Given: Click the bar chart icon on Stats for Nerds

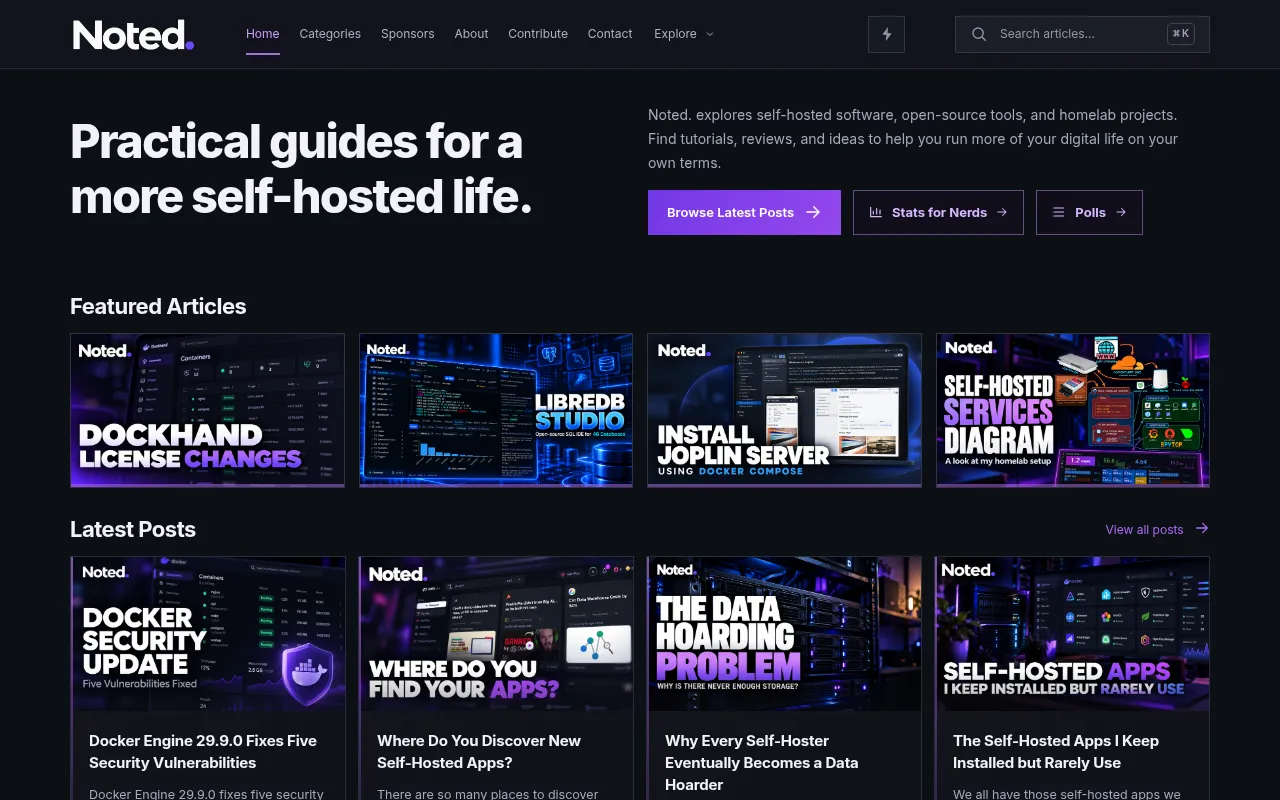Looking at the screenshot, I should coord(876,212).
